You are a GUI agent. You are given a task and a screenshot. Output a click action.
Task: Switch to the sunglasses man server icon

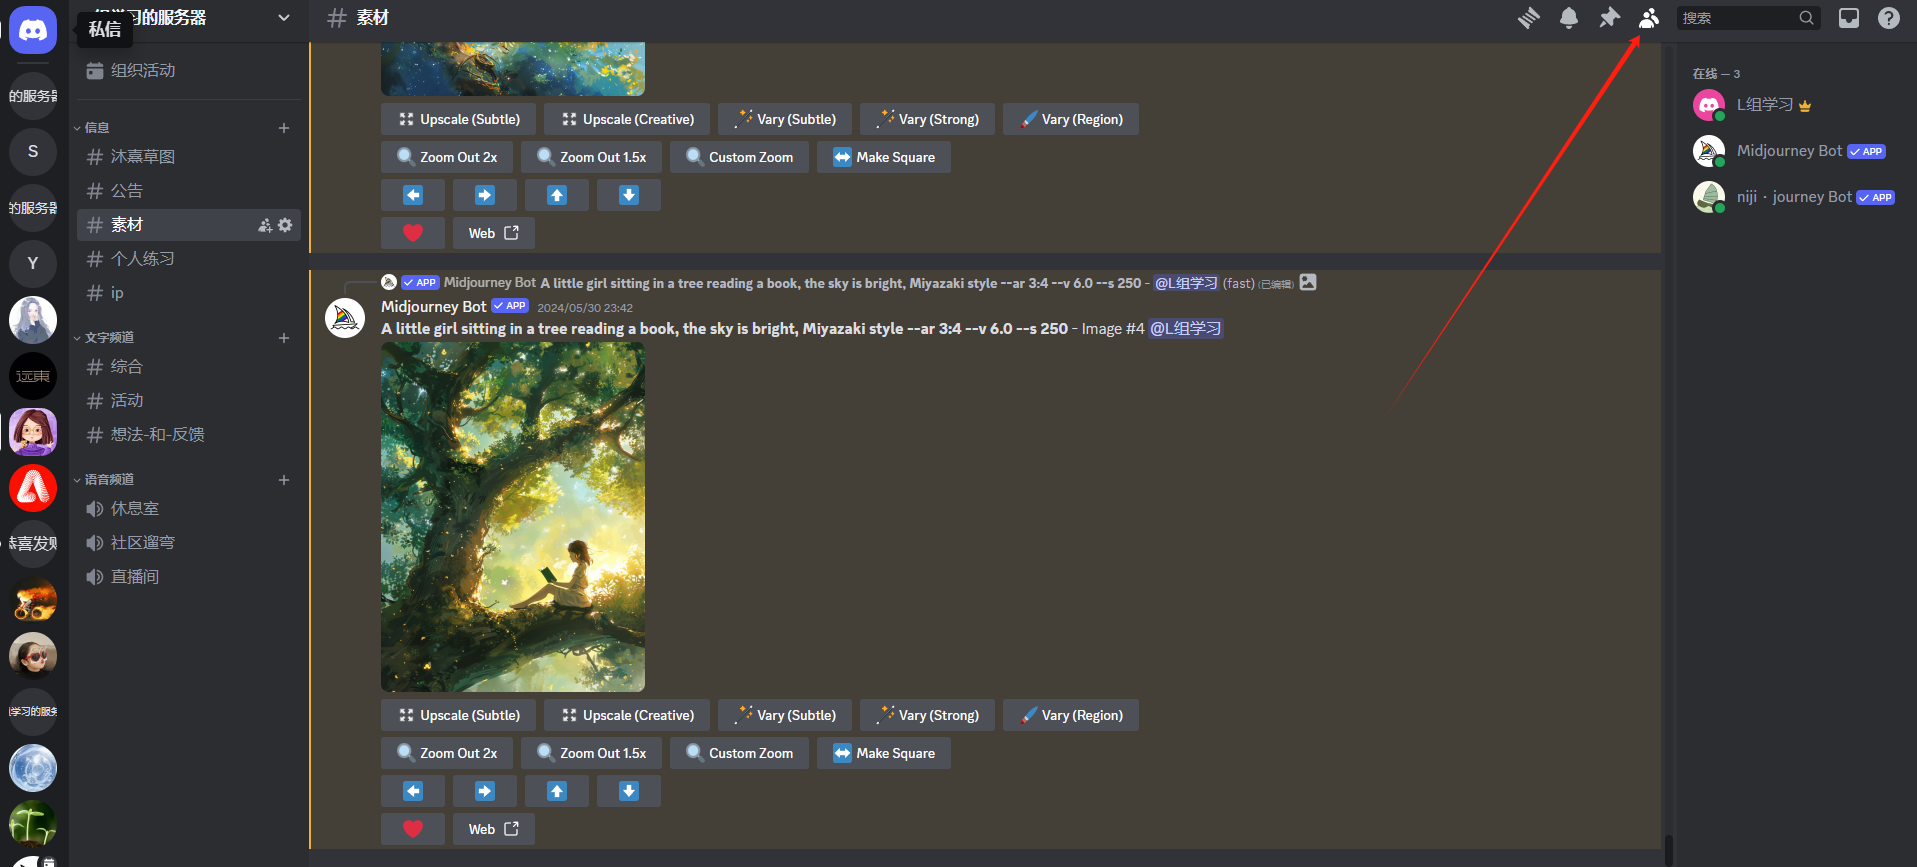click(33, 656)
